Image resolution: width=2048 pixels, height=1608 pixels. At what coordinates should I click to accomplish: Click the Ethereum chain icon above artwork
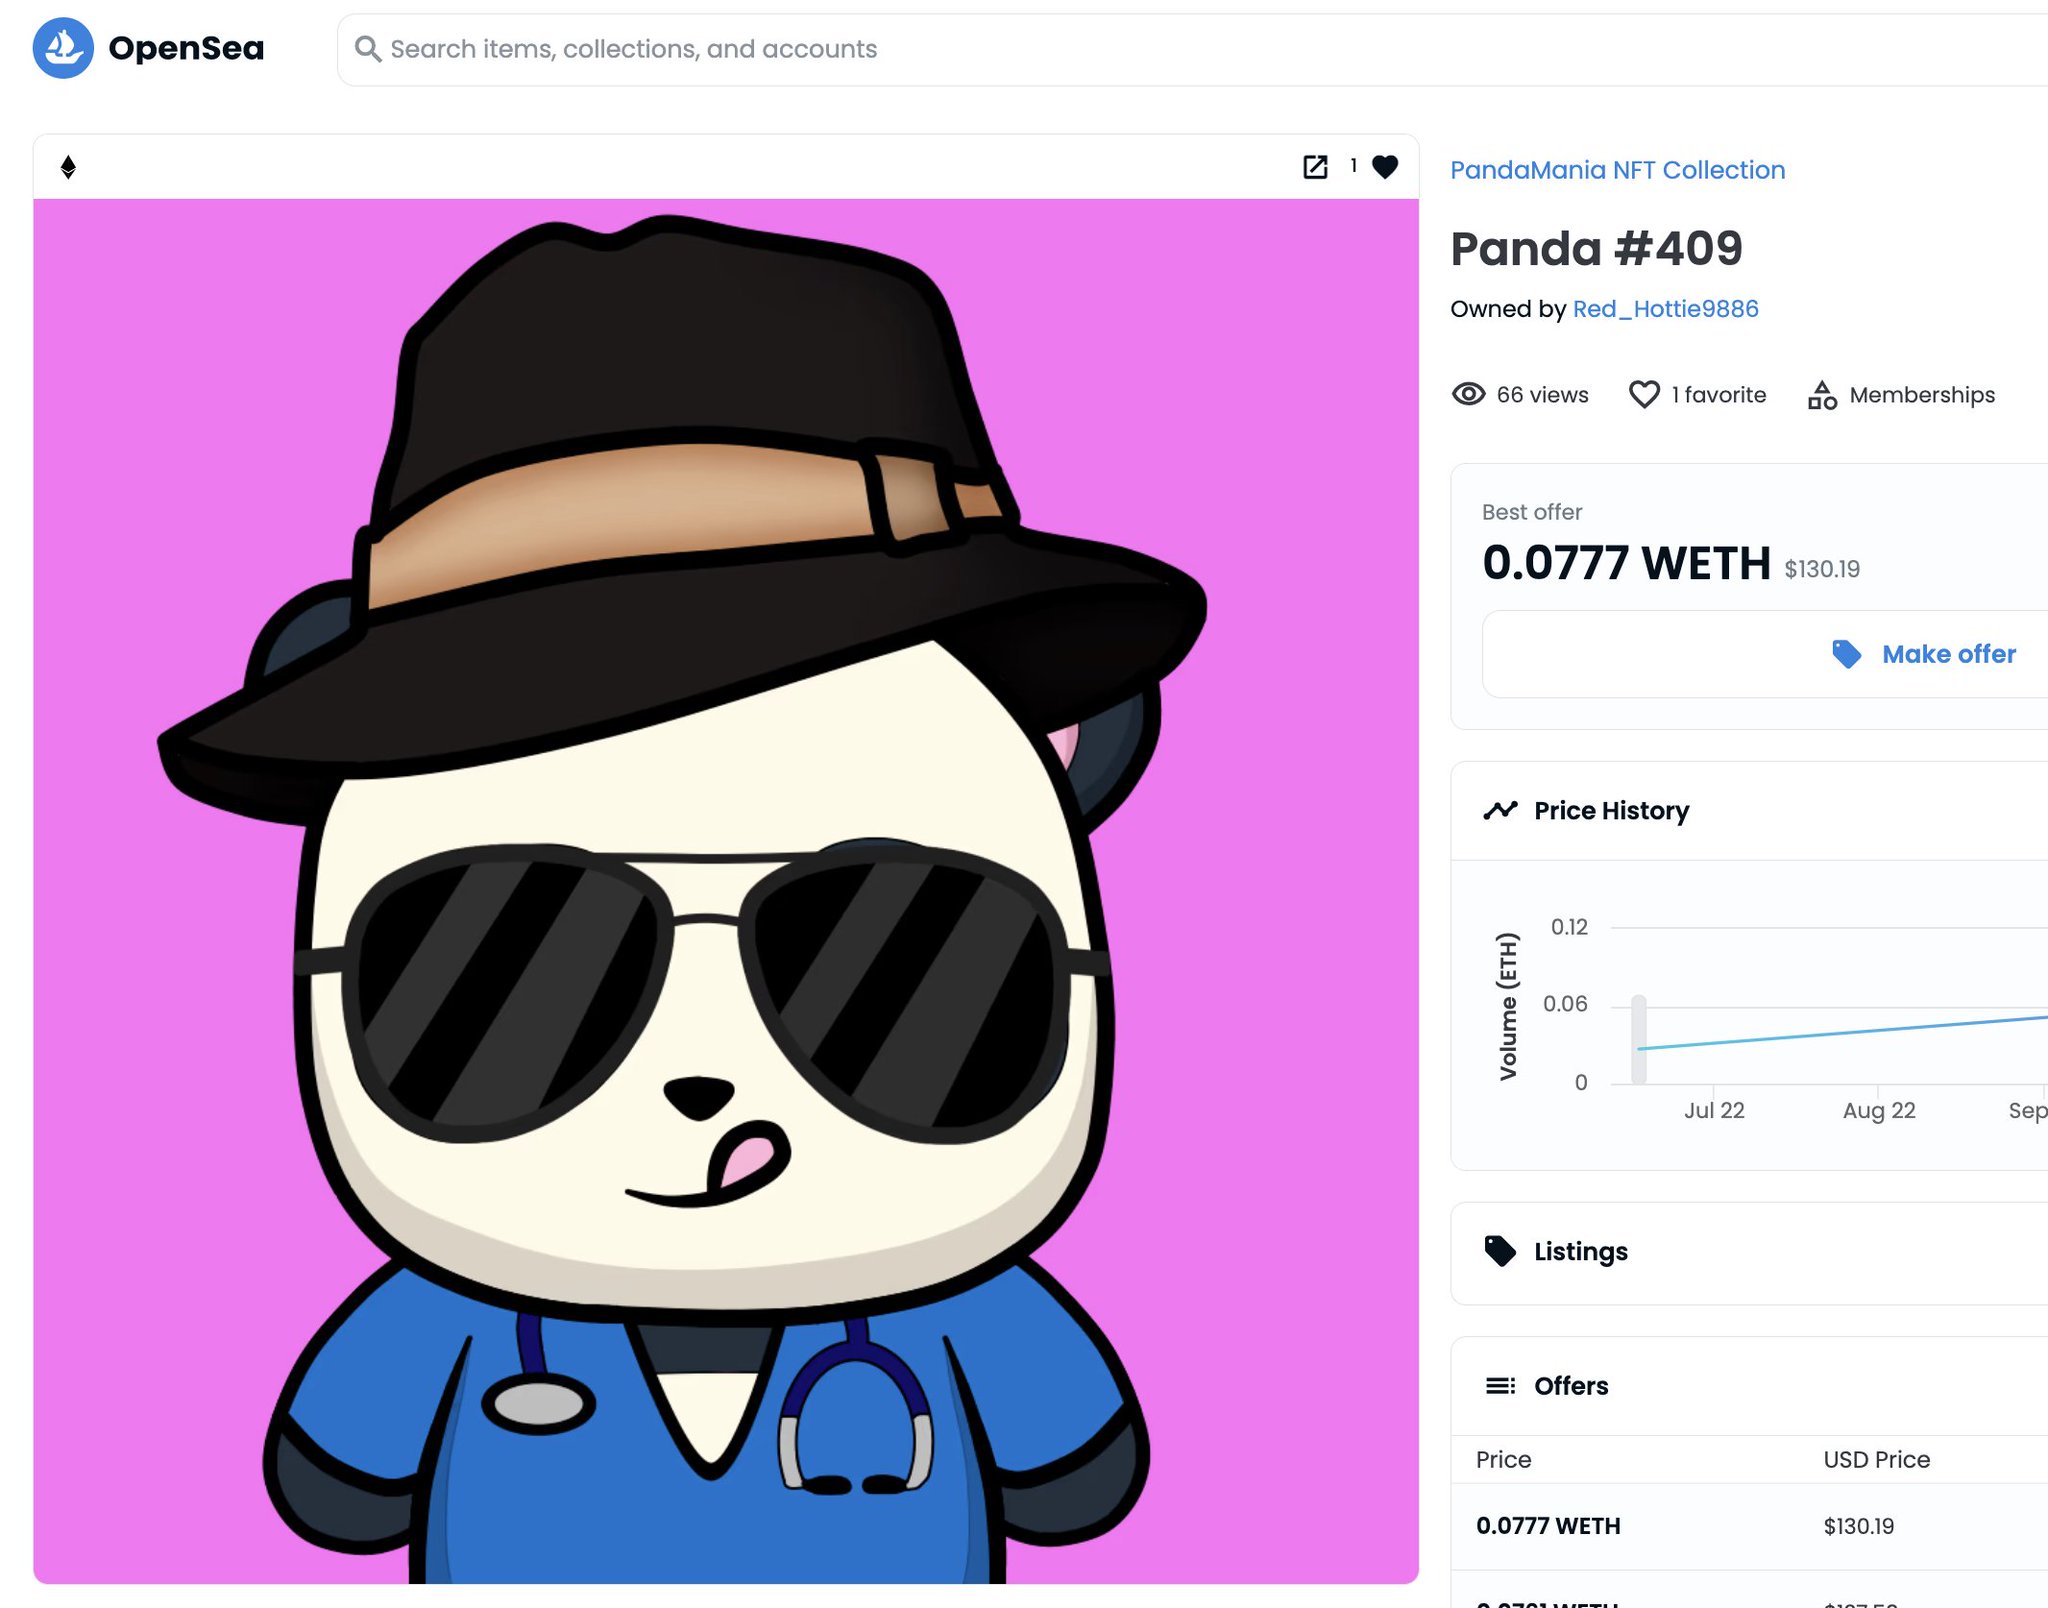68,167
